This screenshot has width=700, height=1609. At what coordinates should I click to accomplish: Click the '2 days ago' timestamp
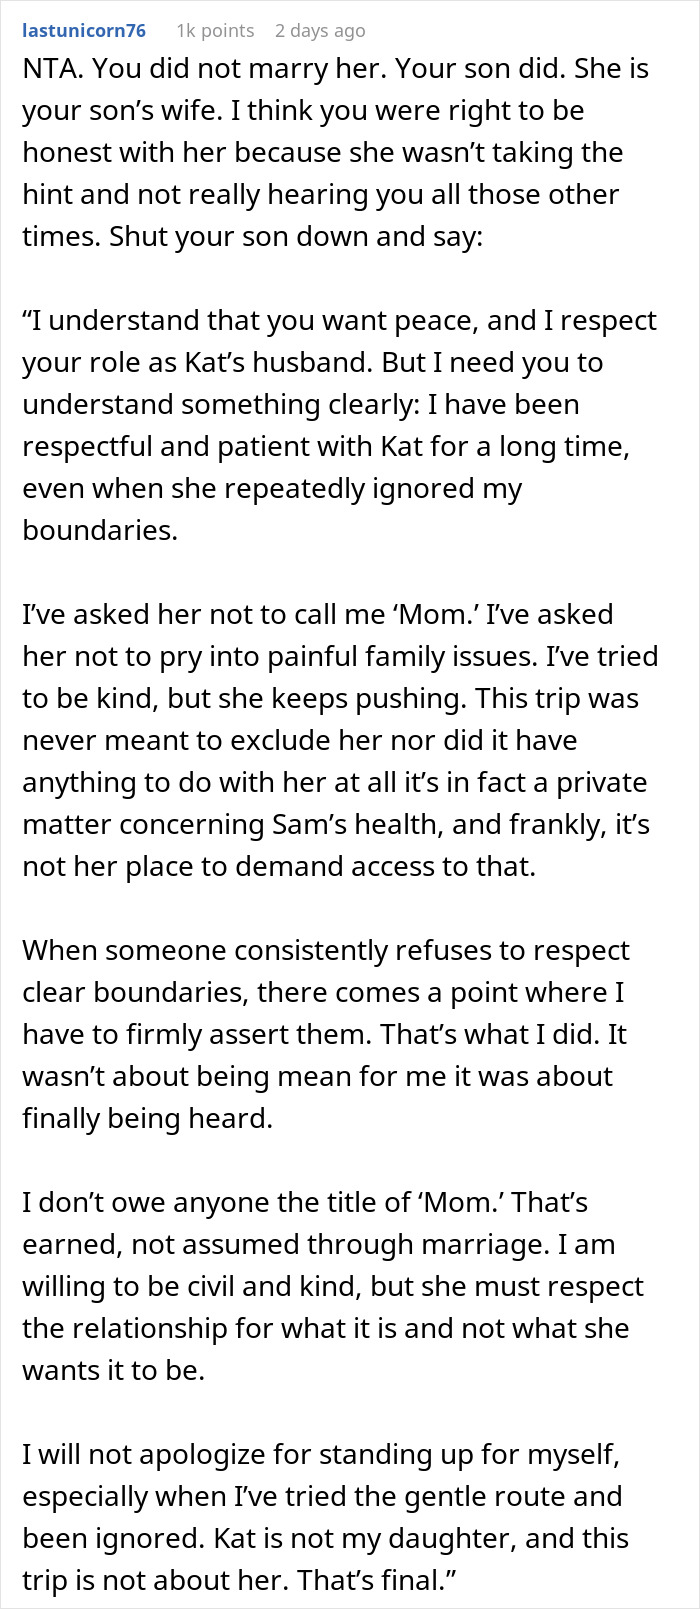320,30
